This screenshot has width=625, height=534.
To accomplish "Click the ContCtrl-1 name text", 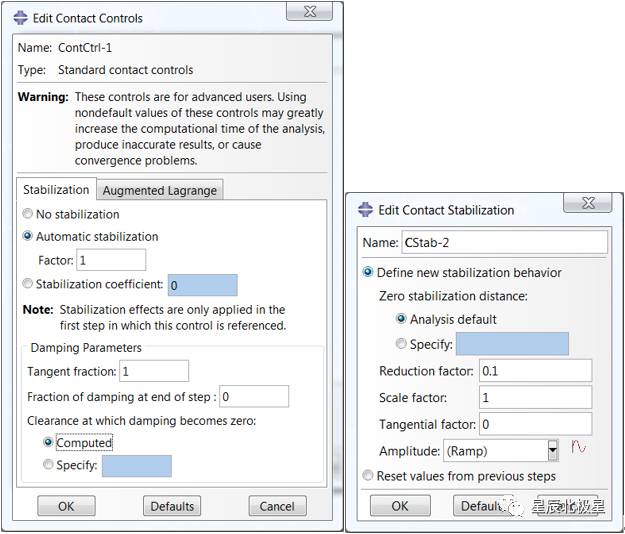I will coord(85,48).
